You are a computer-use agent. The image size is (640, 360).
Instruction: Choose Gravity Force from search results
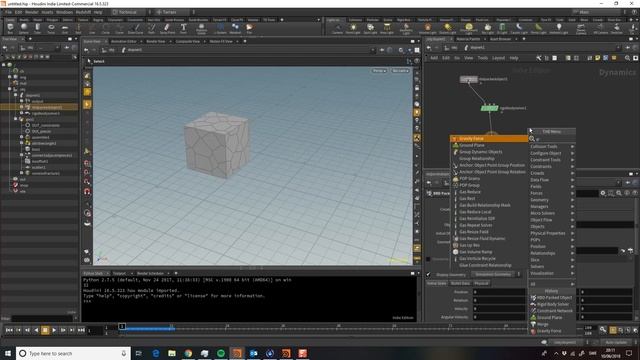coord(489,139)
